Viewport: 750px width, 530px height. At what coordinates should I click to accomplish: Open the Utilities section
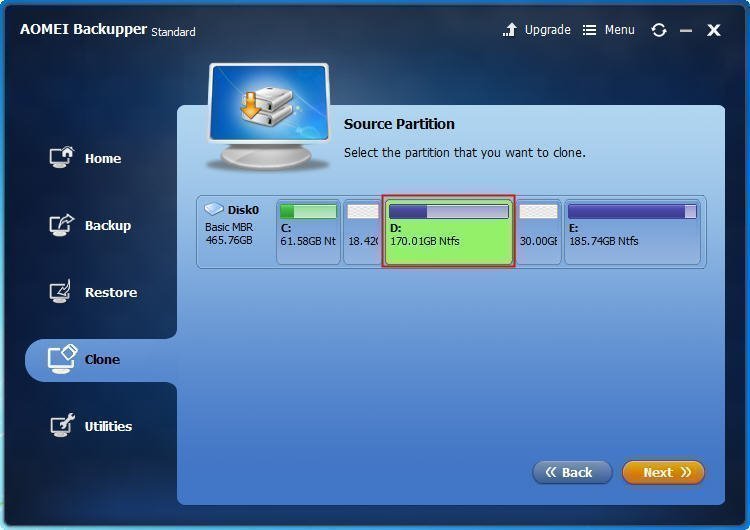pyautogui.click(x=91, y=426)
